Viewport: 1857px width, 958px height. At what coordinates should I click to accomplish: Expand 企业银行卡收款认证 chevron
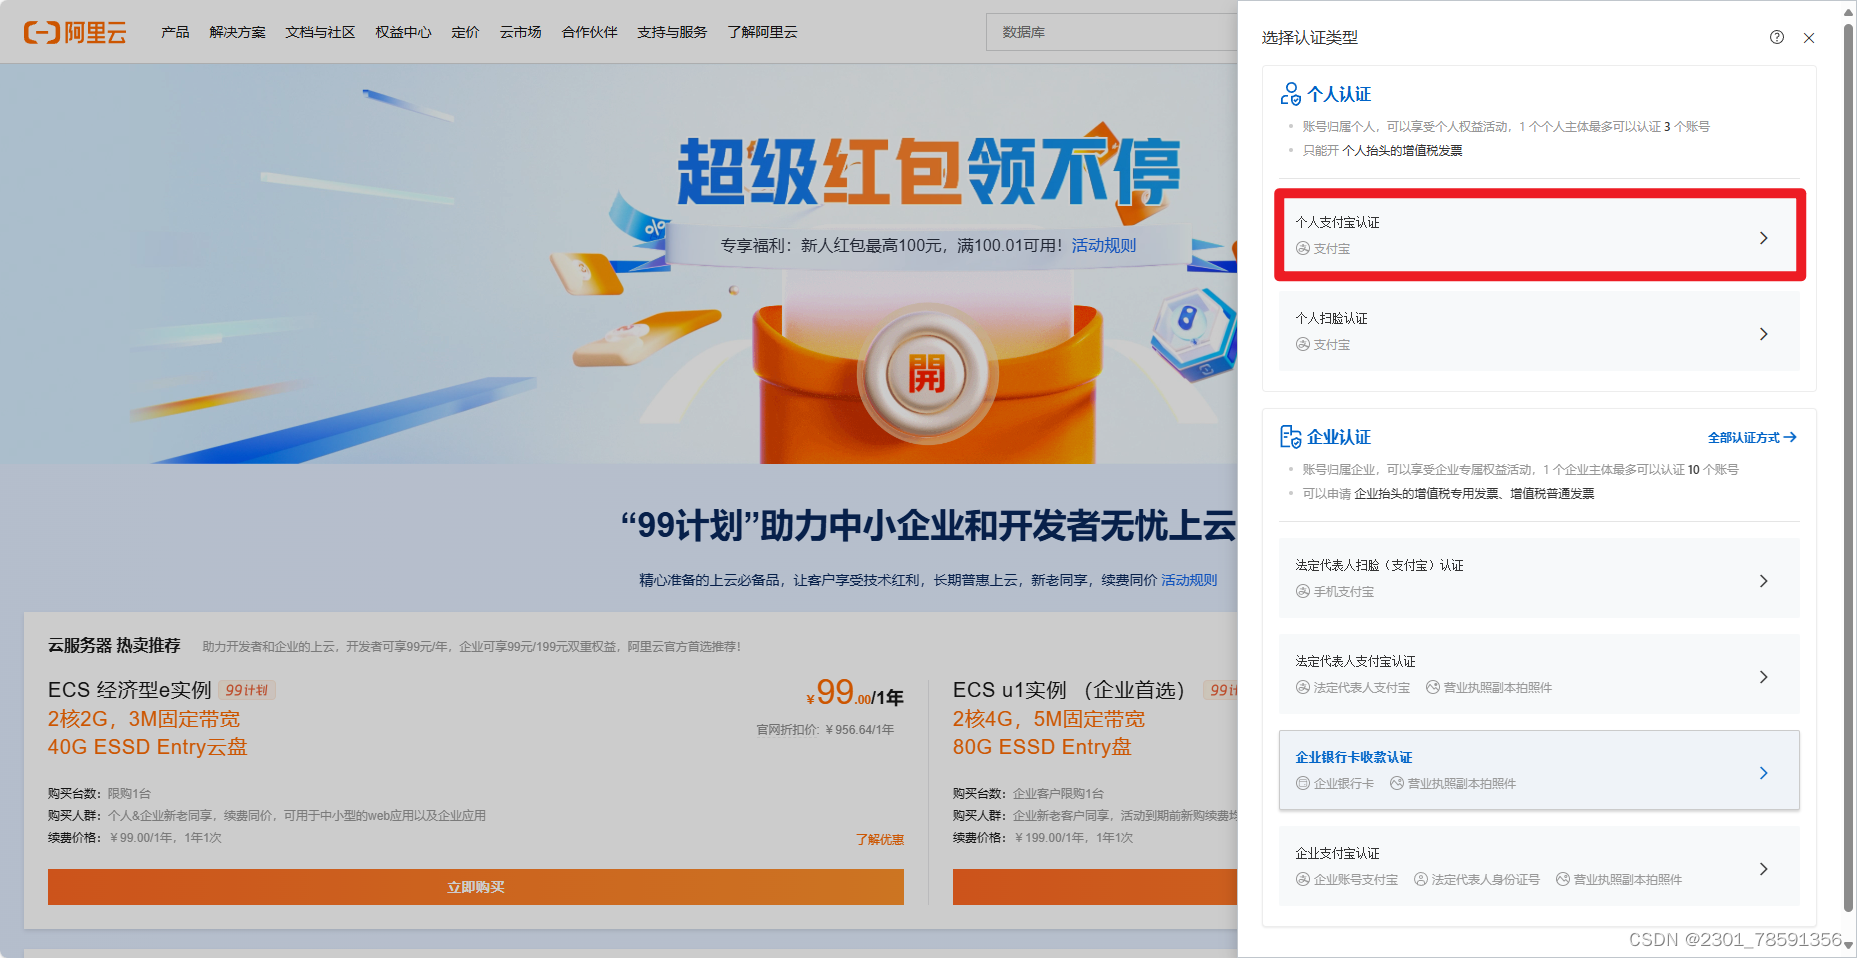point(1763,773)
